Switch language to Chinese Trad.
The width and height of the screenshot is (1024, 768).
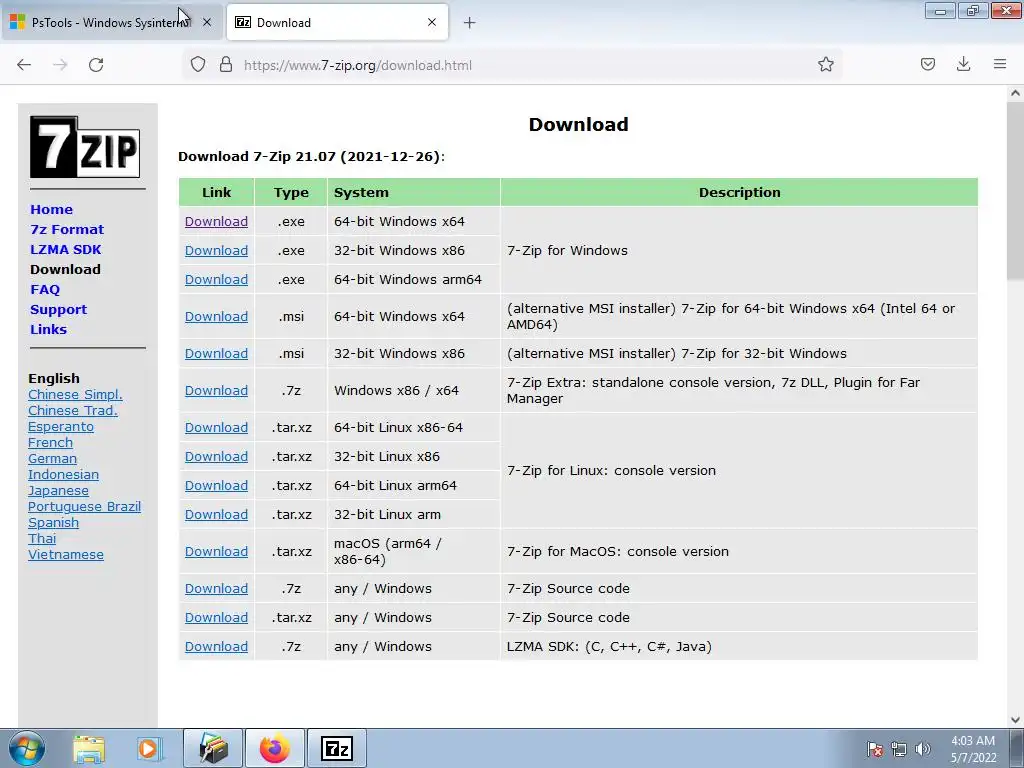pyautogui.click(x=72, y=411)
